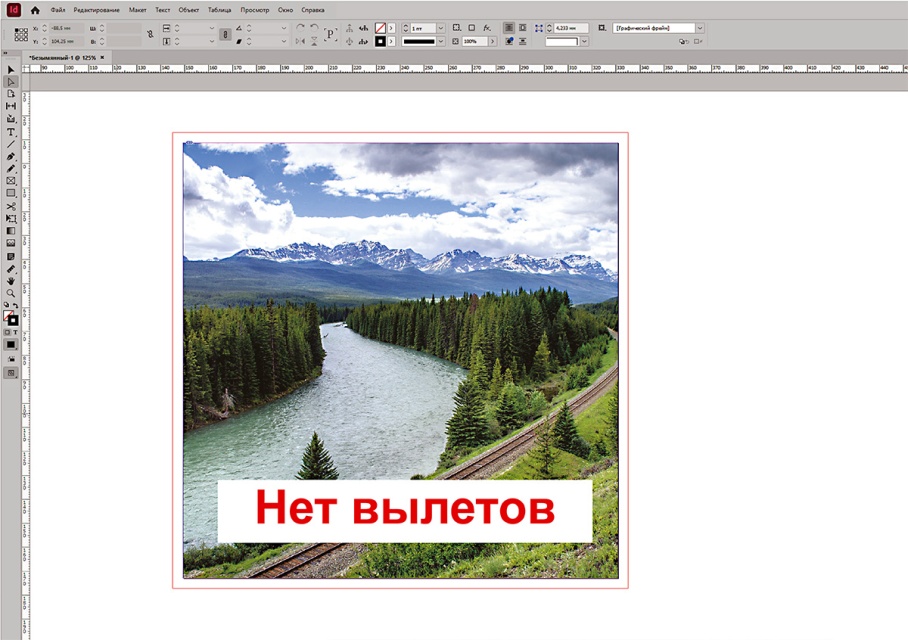
Task: Set the reference point locator grid
Action: click(x=21, y=35)
